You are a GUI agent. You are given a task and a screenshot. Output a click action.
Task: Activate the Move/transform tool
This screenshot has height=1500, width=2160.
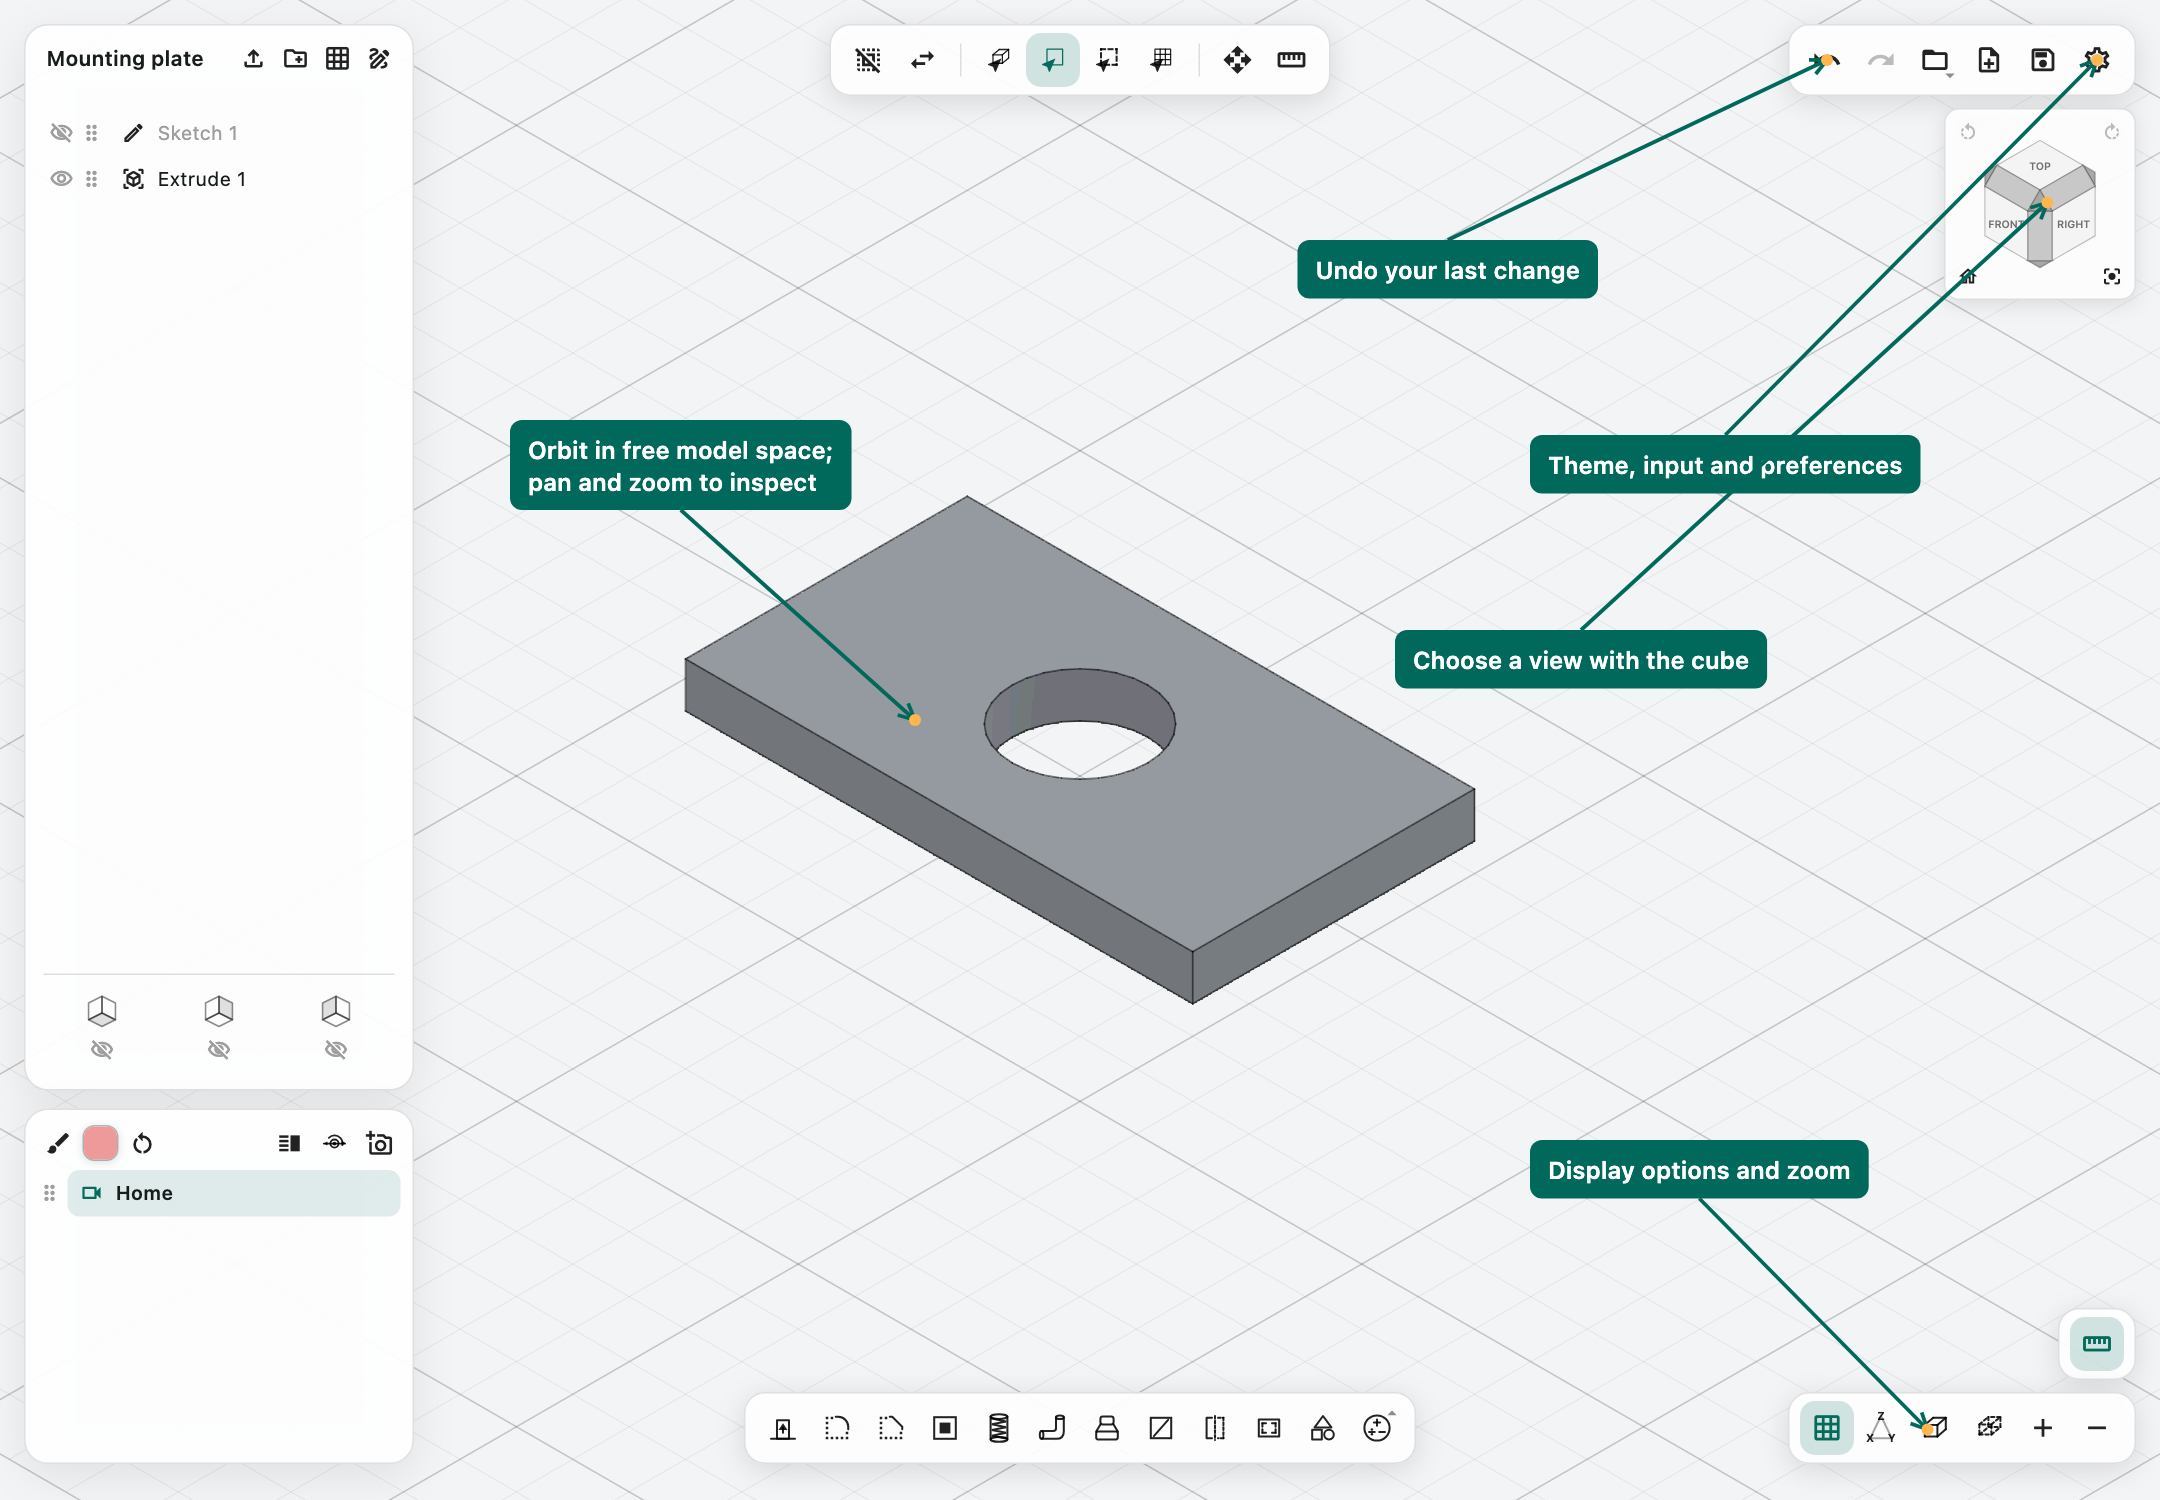tap(1237, 60)
